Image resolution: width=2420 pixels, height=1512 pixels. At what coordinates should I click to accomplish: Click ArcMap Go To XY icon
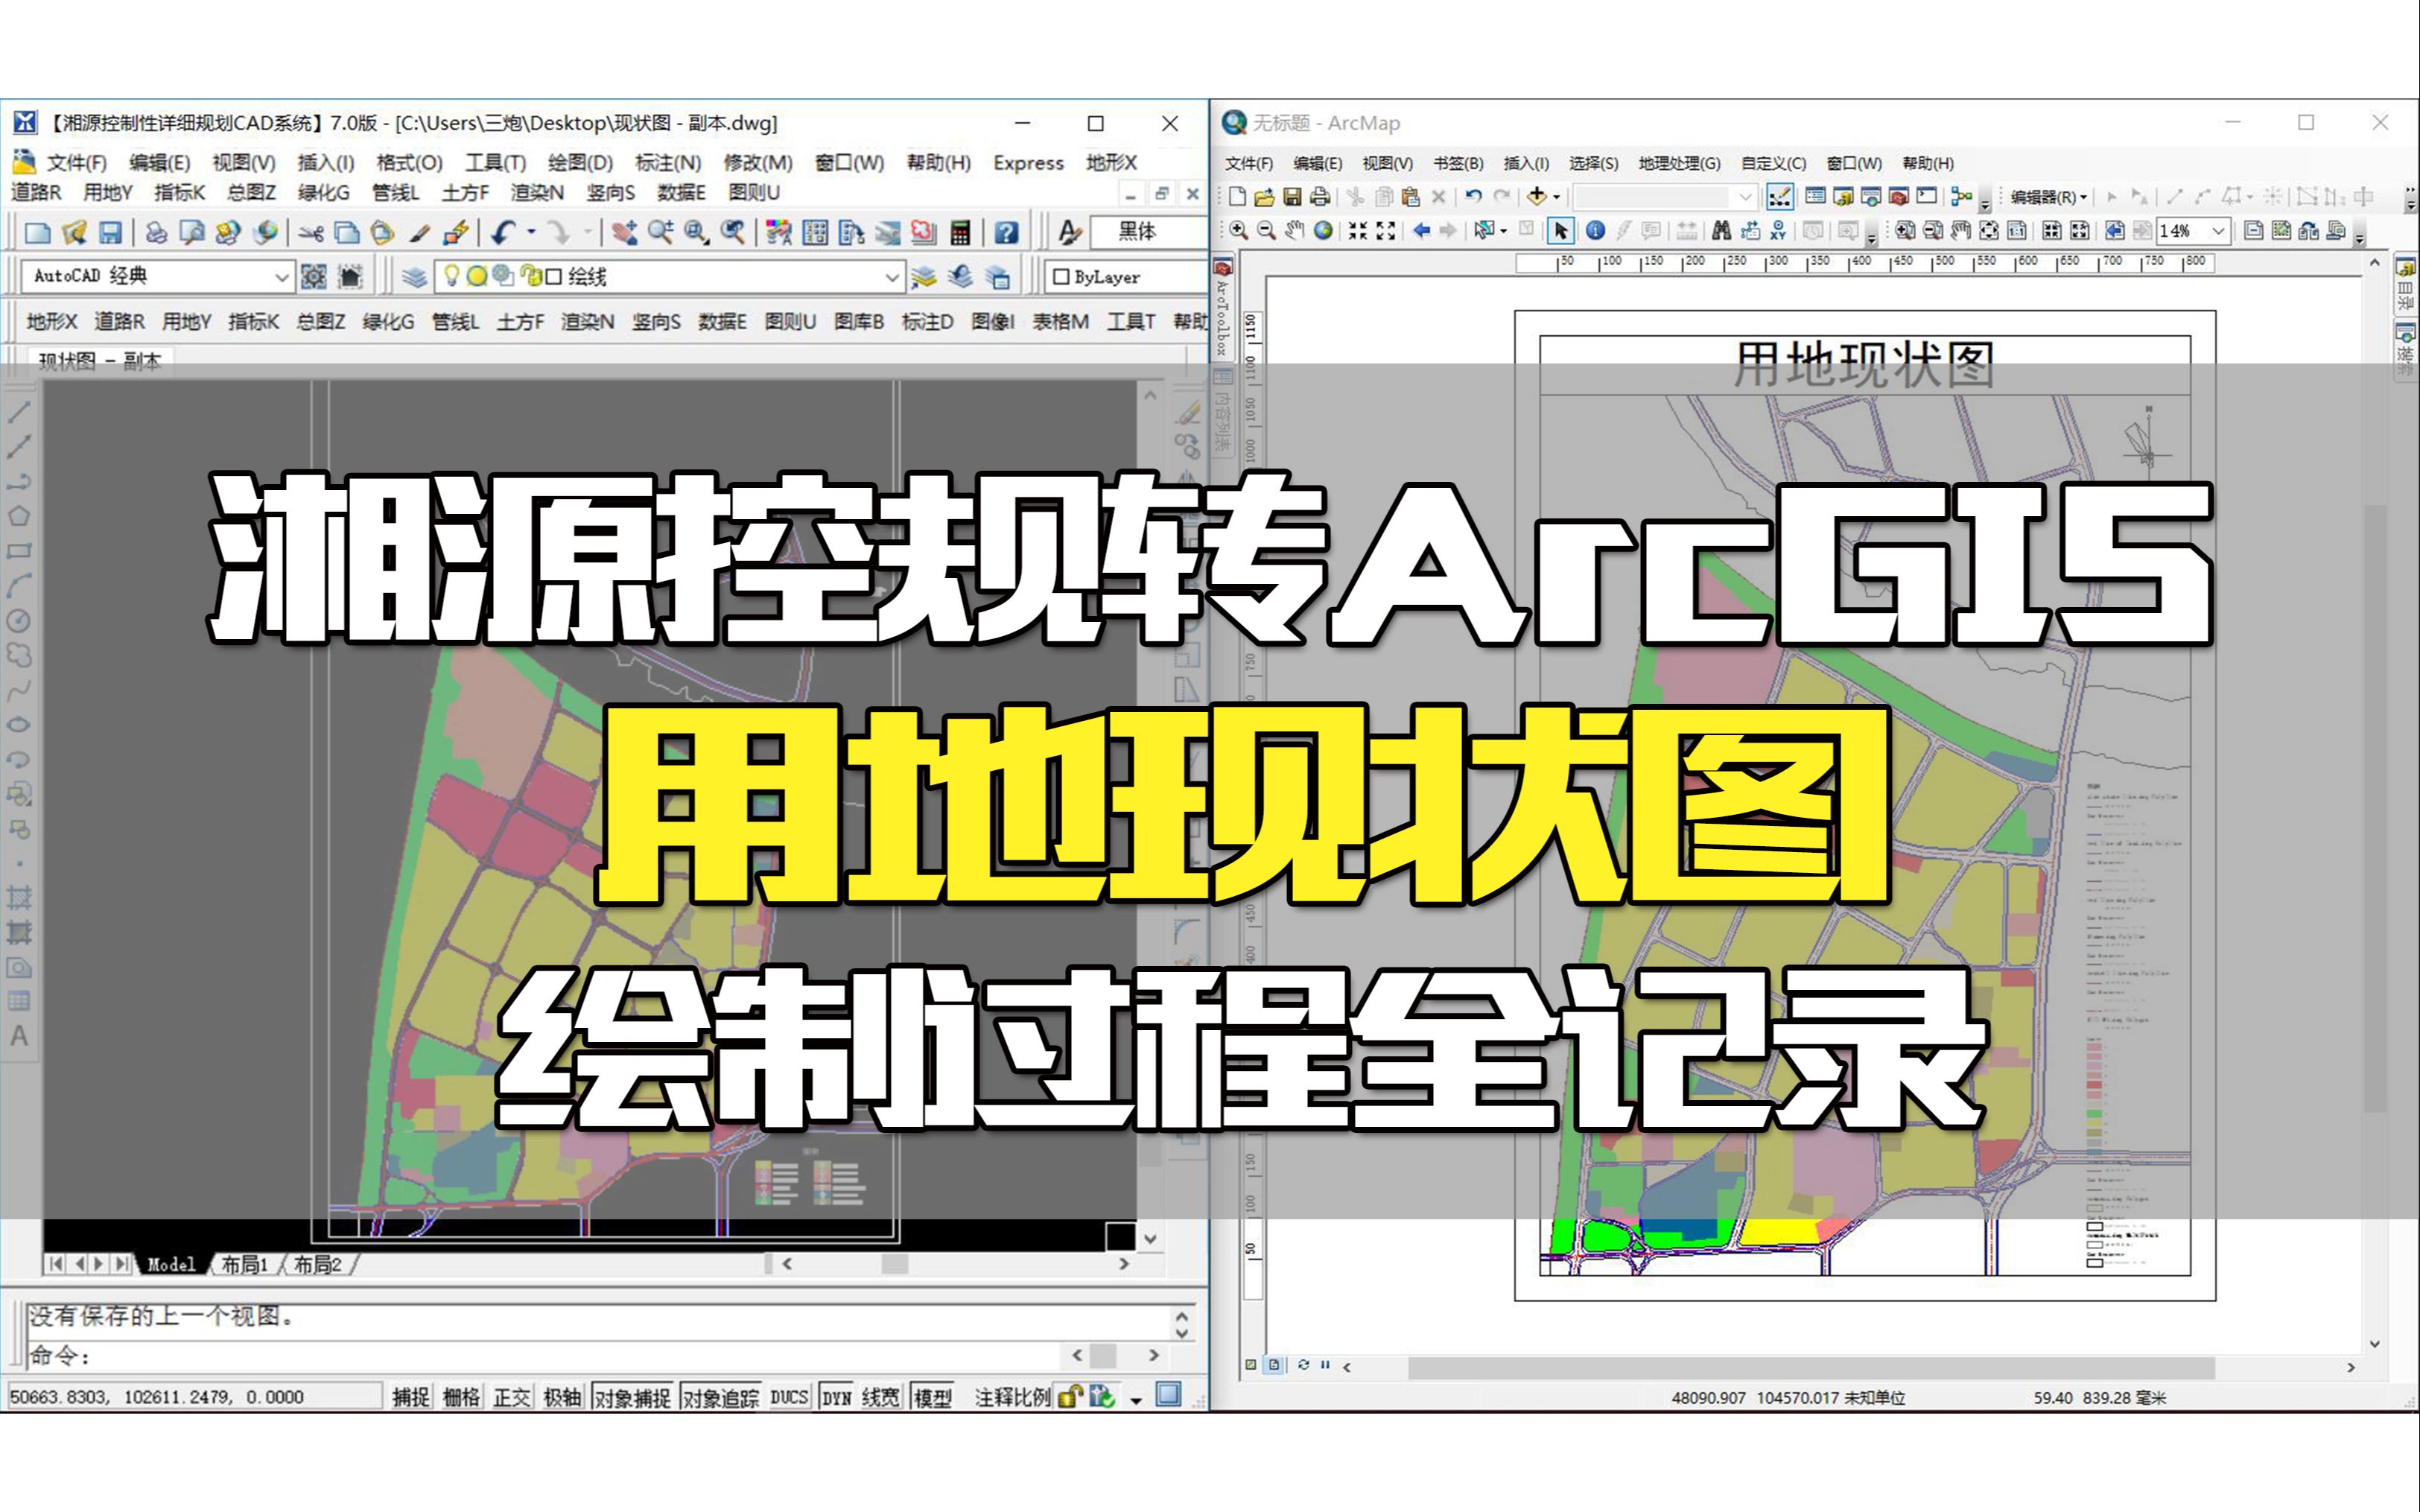pyautogui.click(x=1778, y=231)
